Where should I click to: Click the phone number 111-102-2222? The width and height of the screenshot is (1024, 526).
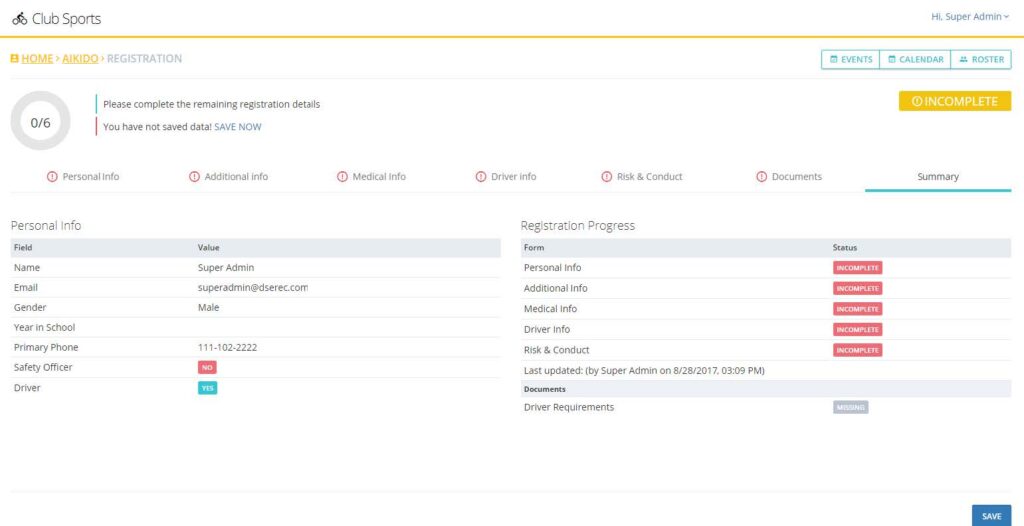(x=227, y=348)
